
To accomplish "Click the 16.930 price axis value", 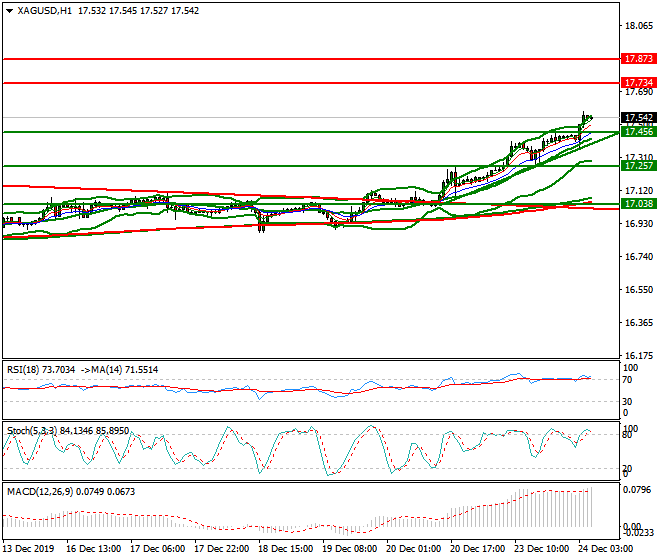I will point(639,224).
